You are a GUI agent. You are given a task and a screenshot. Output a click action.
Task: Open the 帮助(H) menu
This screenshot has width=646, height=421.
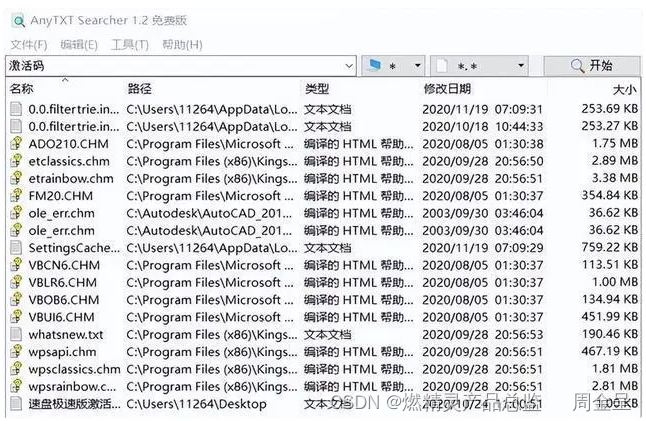(182, 44)
